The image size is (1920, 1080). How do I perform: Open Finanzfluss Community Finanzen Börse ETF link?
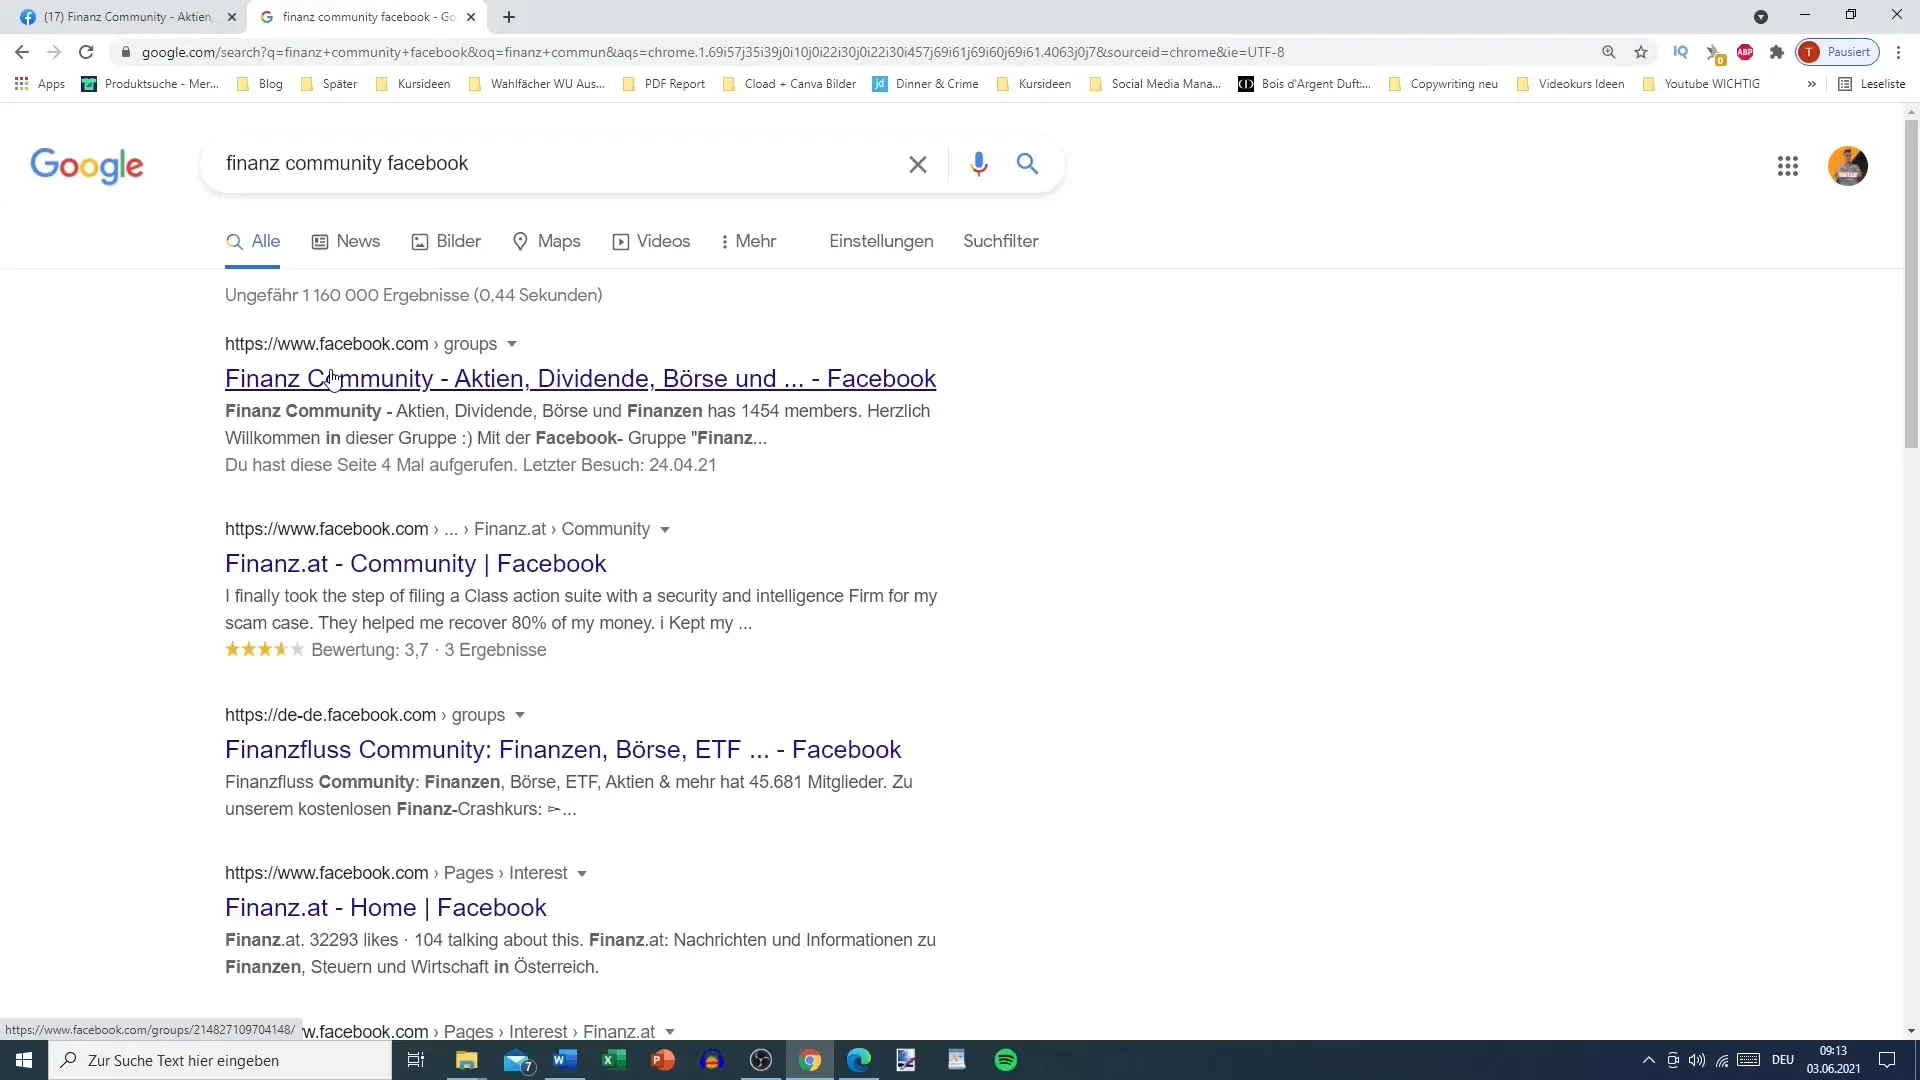click(x=563, y=749)
